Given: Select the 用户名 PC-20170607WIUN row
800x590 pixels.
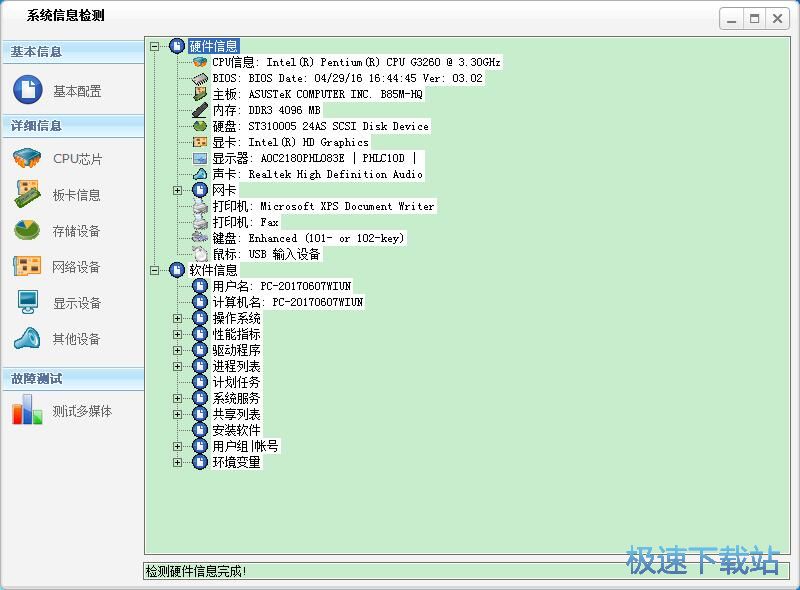Looking at the screenshot, I should tap(282, 286).
